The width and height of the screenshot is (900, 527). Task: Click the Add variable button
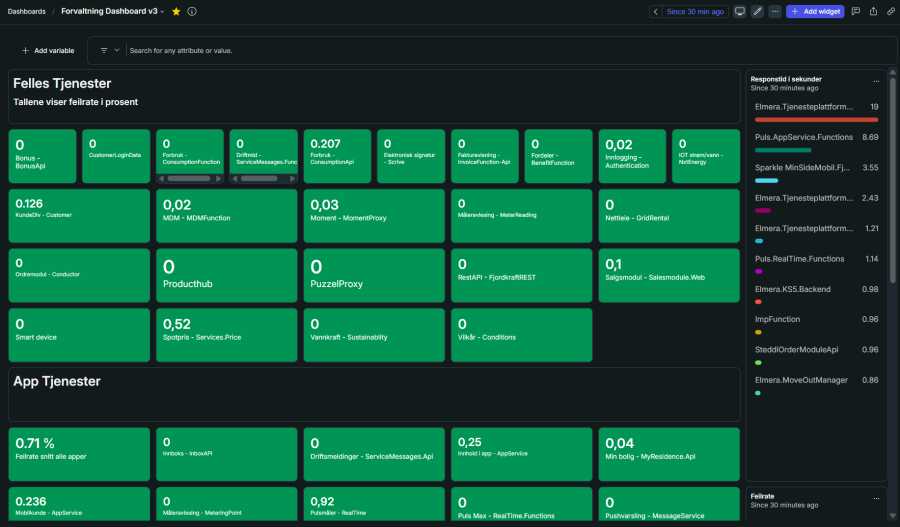48,51
